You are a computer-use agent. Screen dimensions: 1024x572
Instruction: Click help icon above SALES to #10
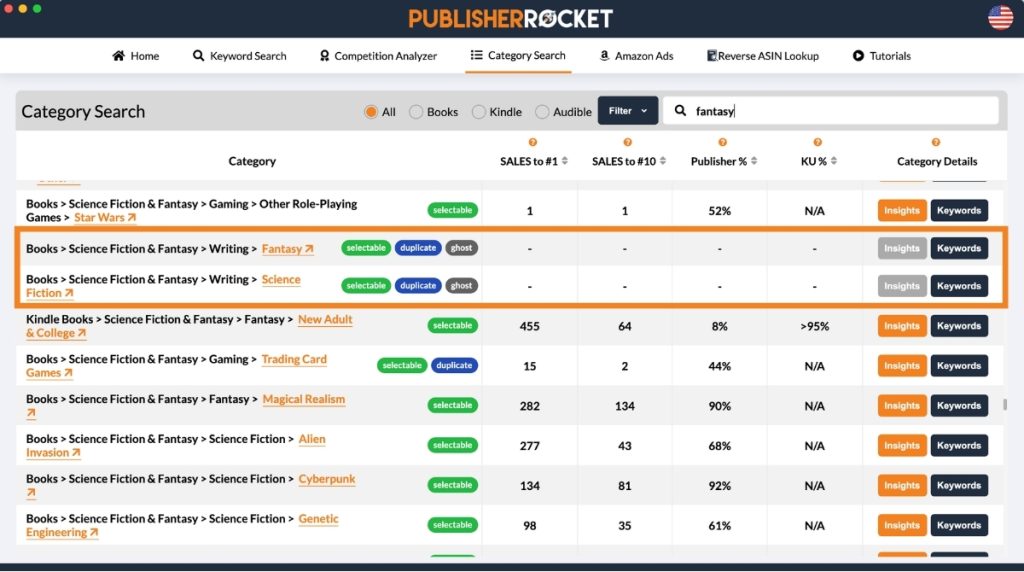point(627,143)
